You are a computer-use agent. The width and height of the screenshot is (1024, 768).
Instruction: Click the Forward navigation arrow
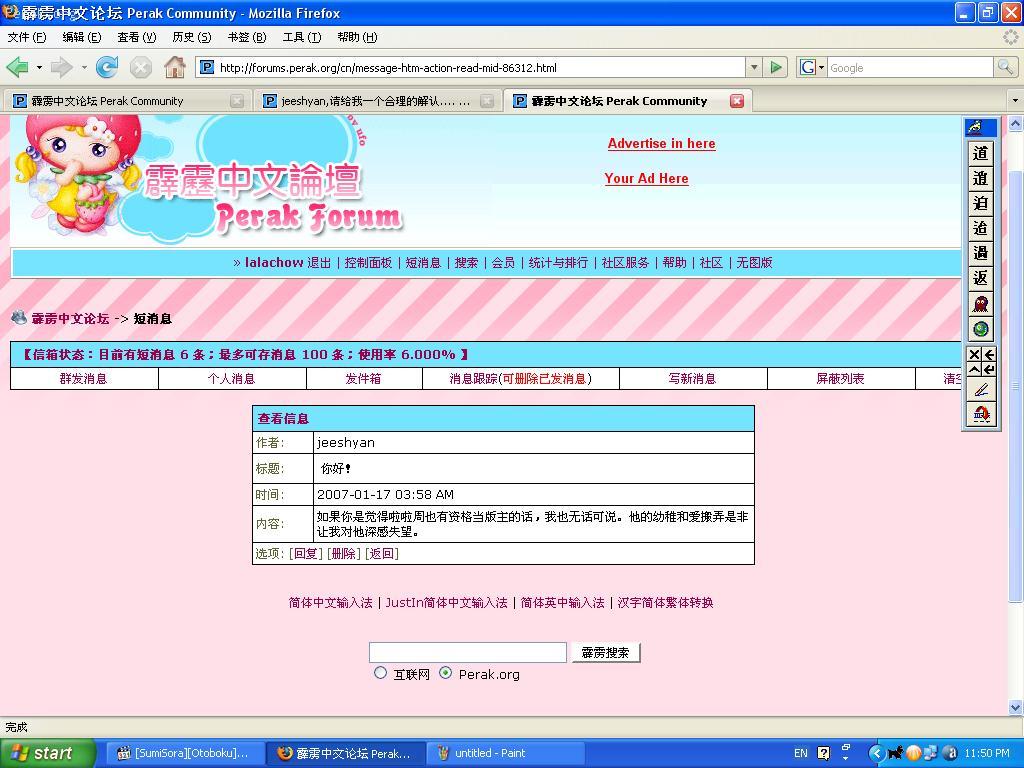coord(61,67)
